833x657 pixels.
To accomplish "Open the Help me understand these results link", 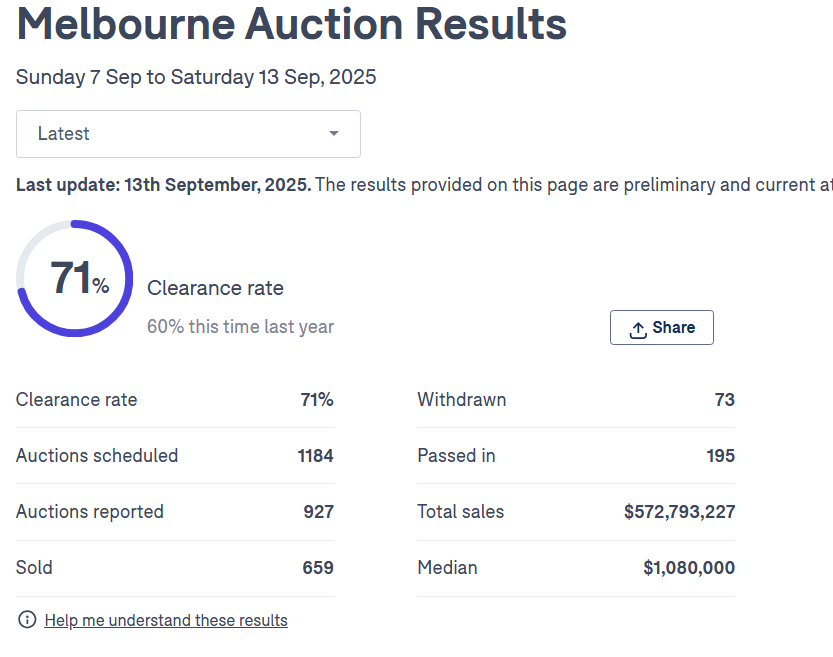I will point(166,620).
